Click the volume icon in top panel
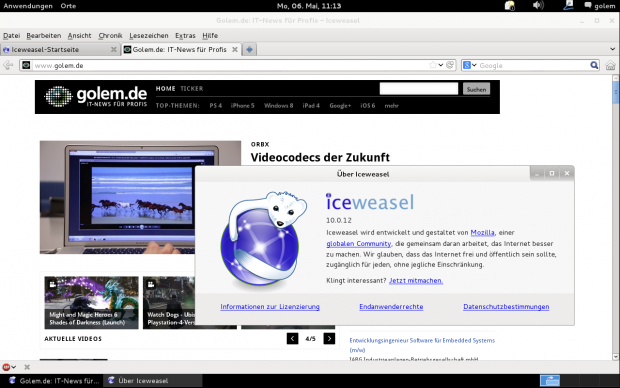Screen dimensions: 620x388 tap(538, 6)
